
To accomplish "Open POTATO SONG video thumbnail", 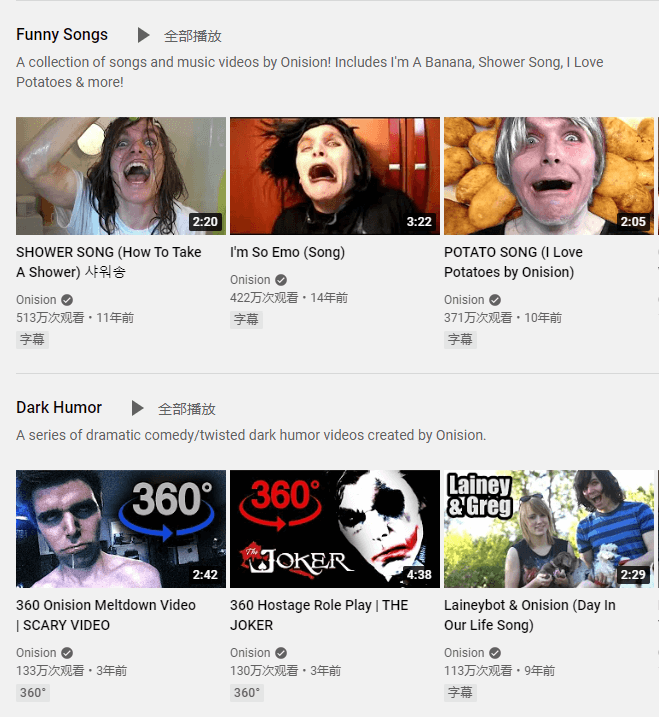I will (x=549, y=176).
